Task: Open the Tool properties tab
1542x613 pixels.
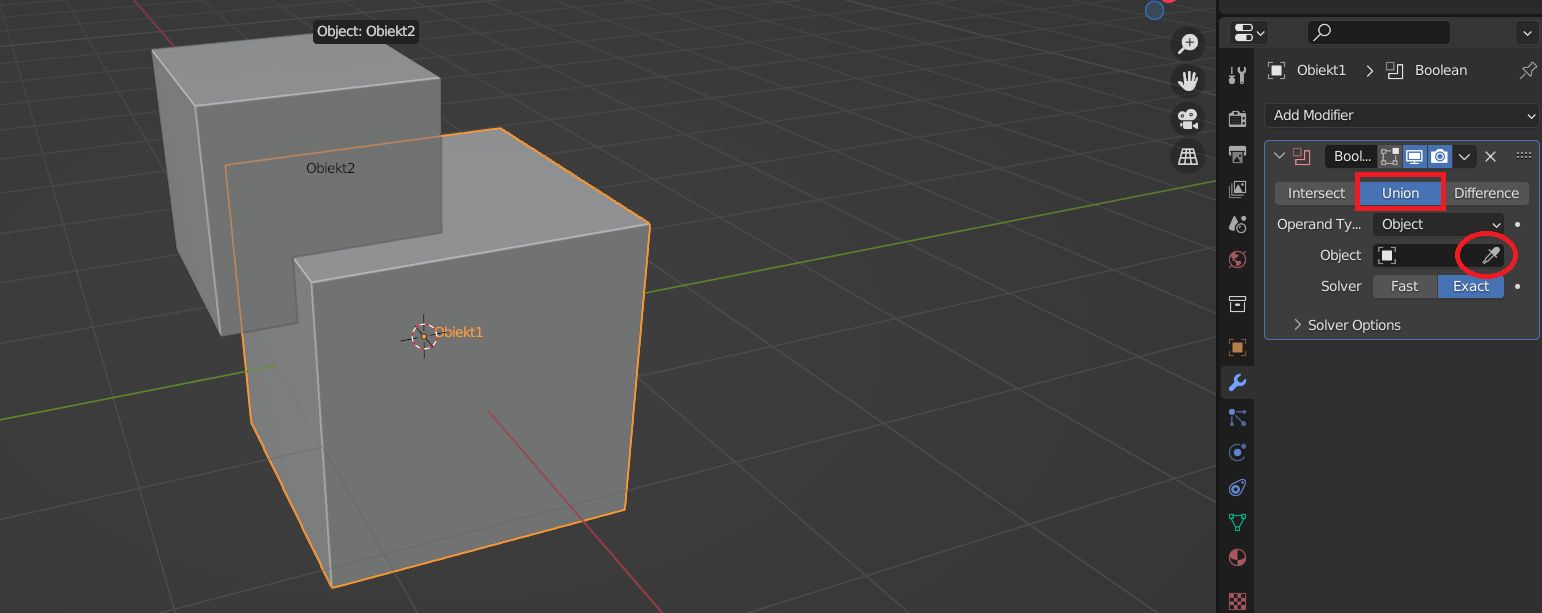Action: [1237, 75]
